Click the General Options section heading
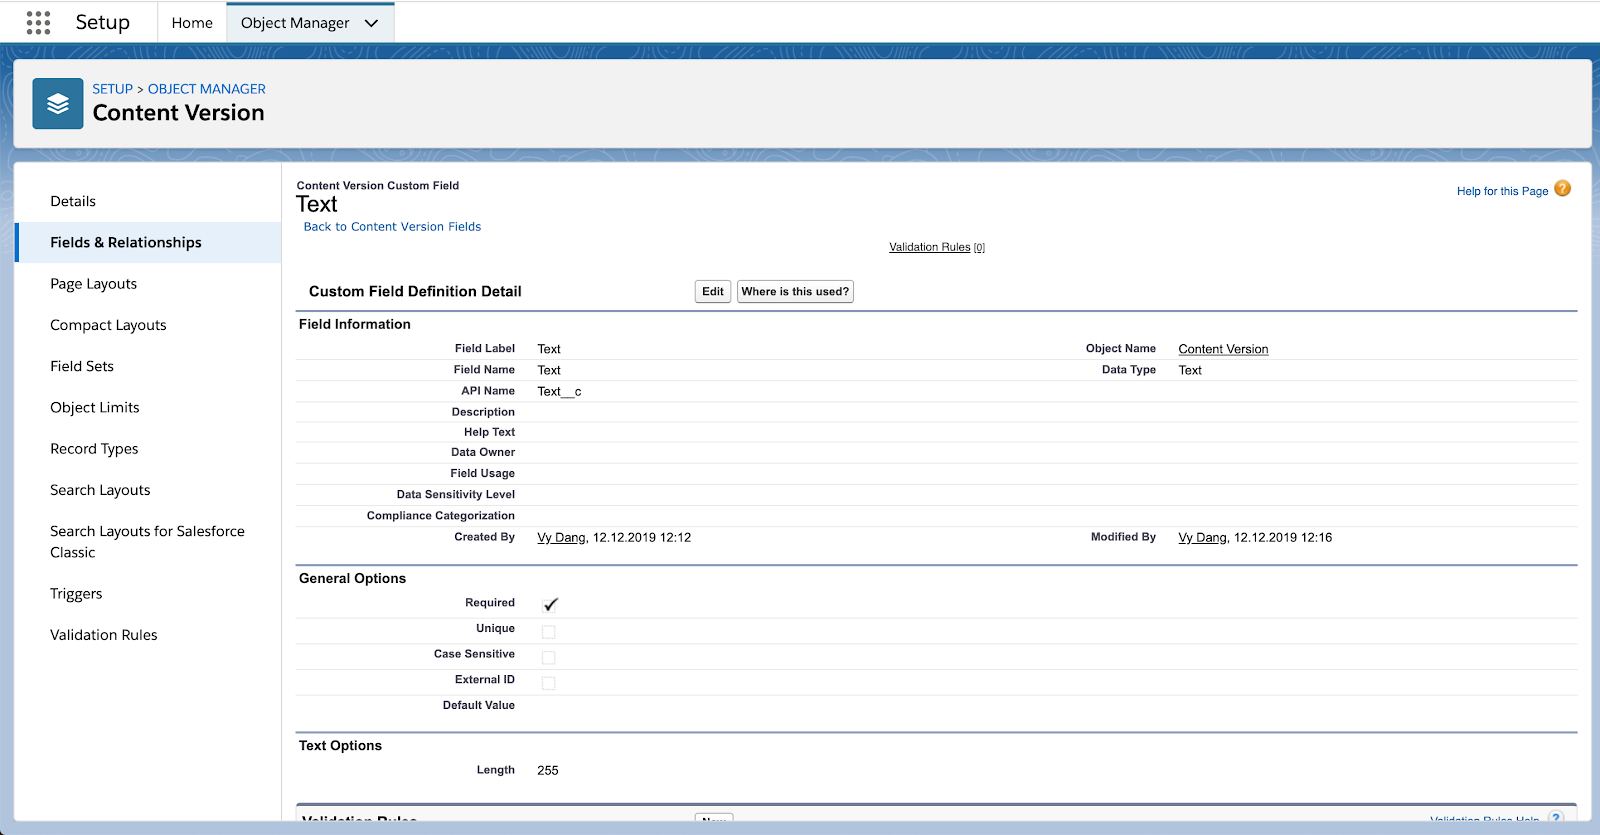 coord(352,579)
